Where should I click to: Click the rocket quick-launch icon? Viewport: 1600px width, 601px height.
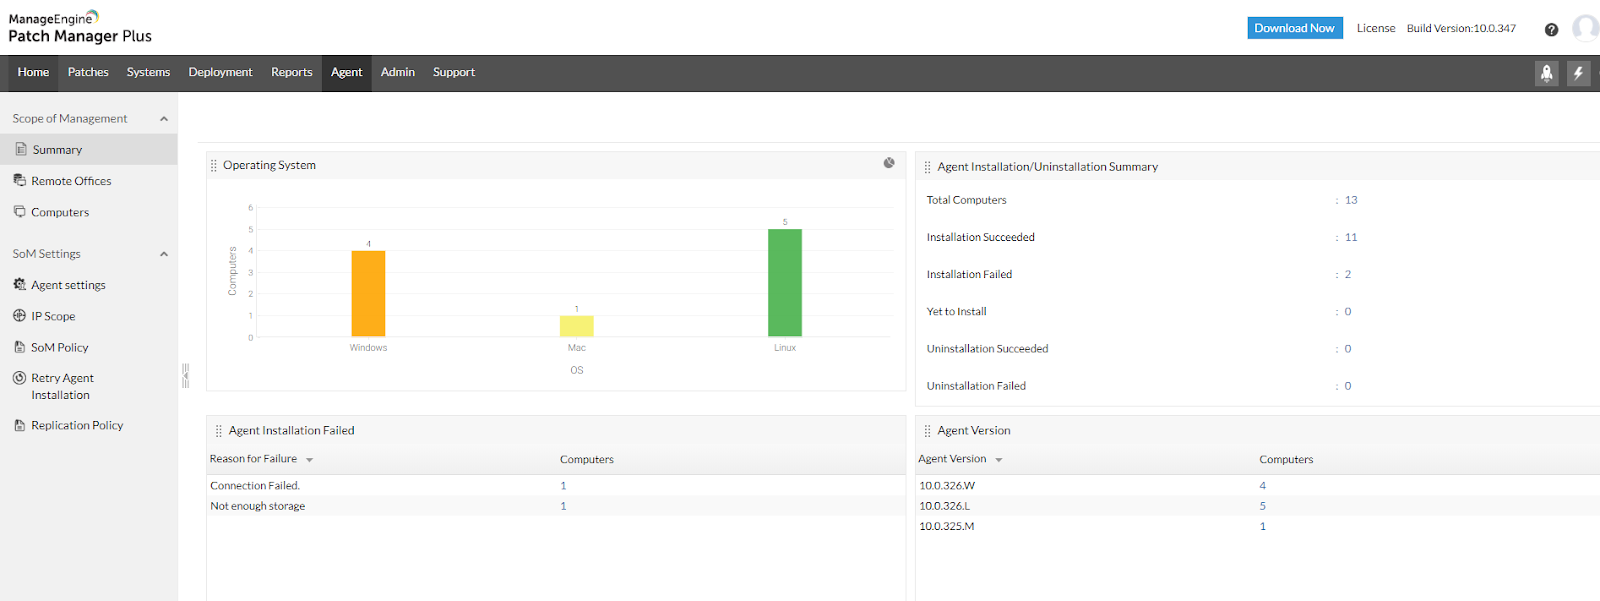pyautogui.click(x=1546, y=73)
